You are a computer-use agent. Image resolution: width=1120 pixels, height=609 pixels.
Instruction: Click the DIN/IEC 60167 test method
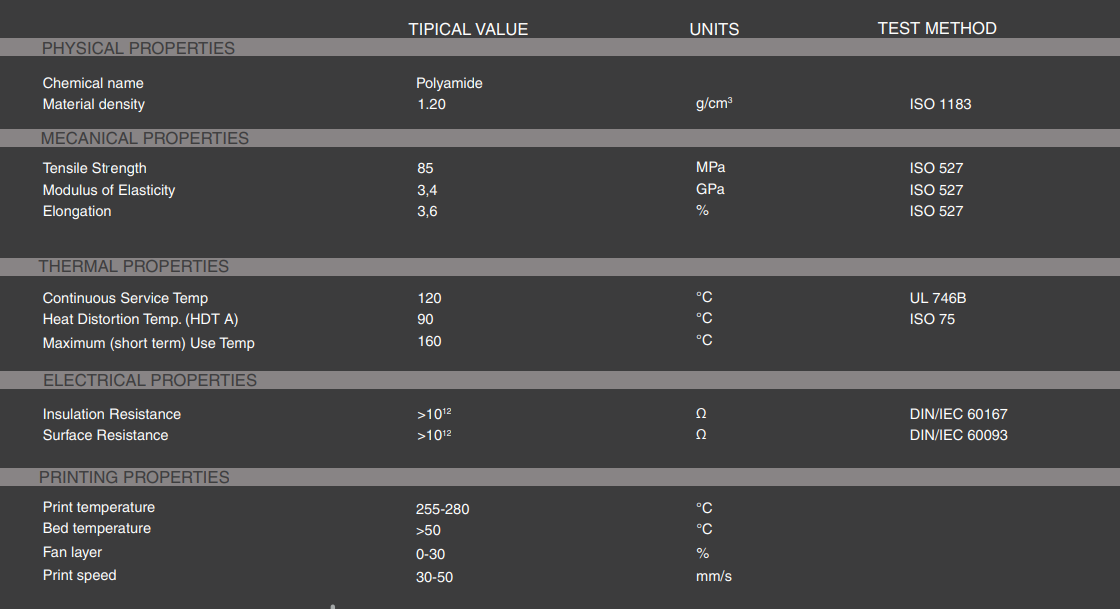958,414
